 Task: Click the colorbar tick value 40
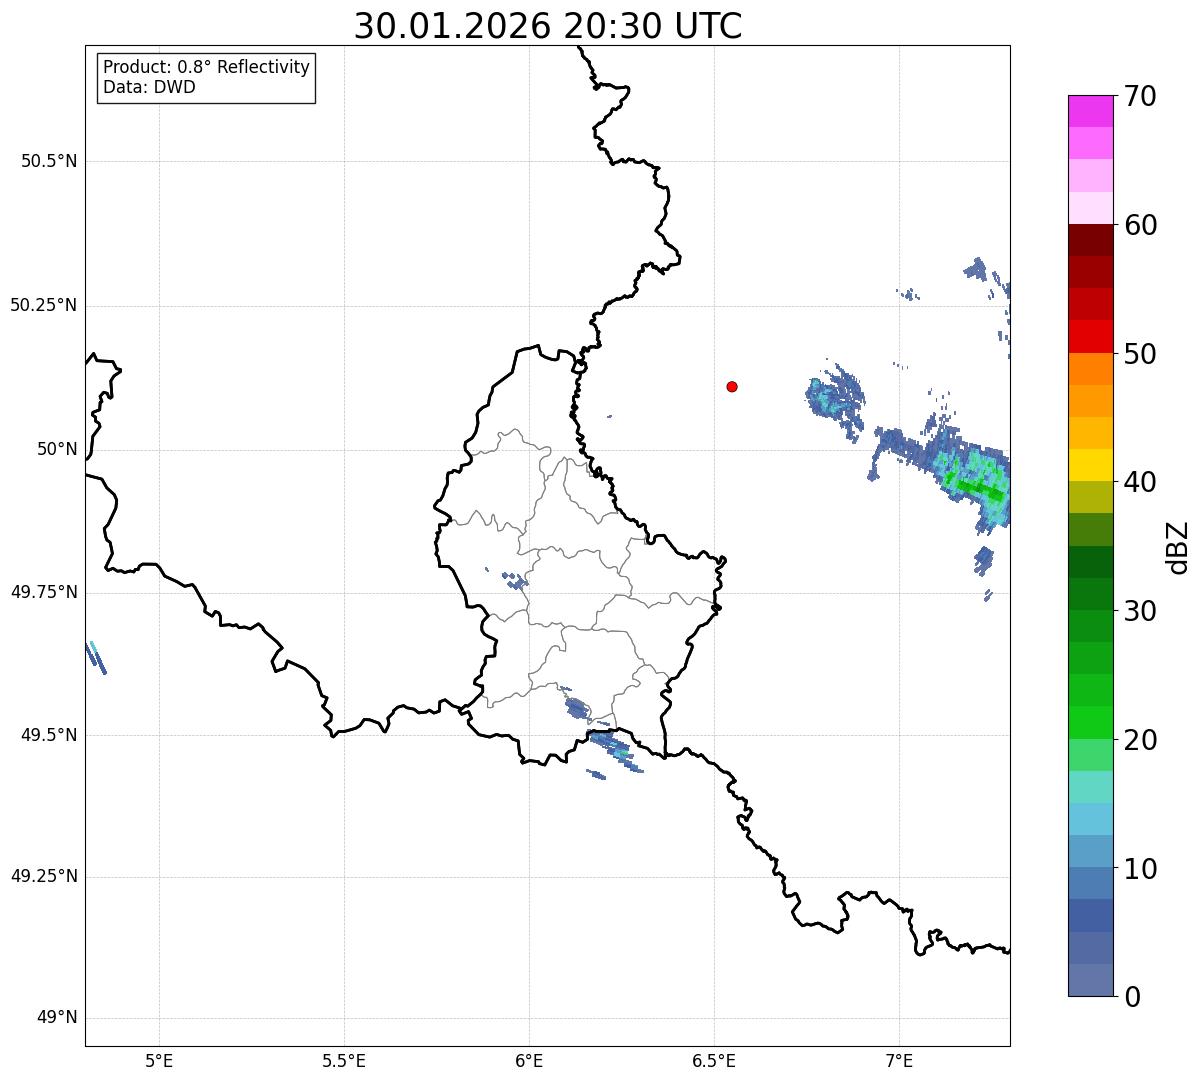(x=1140, y=482)
